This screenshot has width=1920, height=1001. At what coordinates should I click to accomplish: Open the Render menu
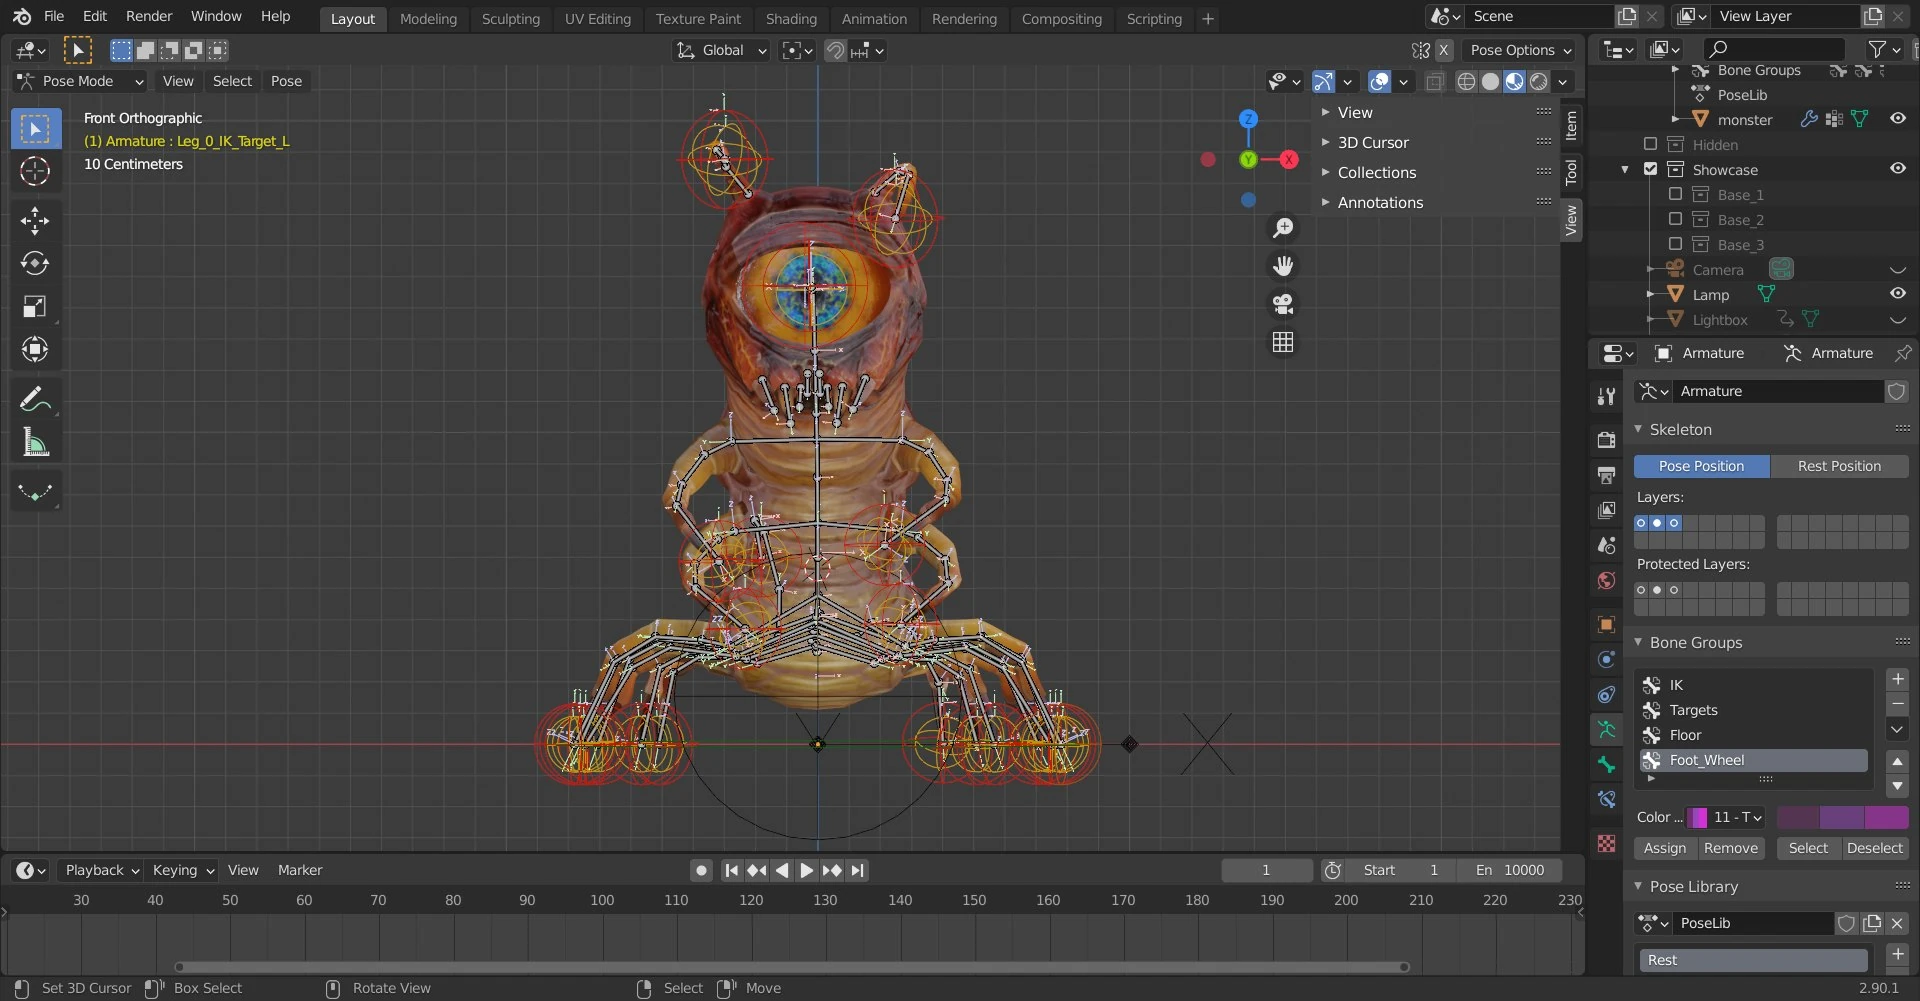coord(149,16)
